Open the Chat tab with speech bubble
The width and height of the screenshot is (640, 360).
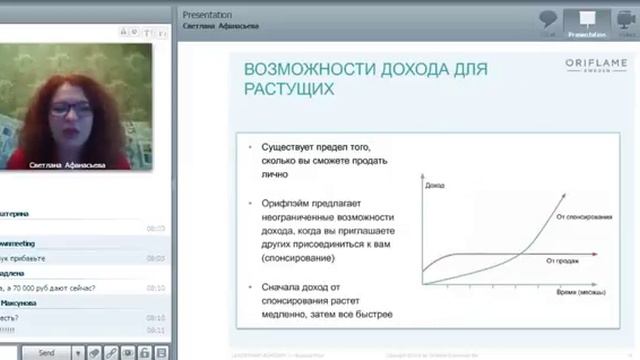[x=548, y=24]
